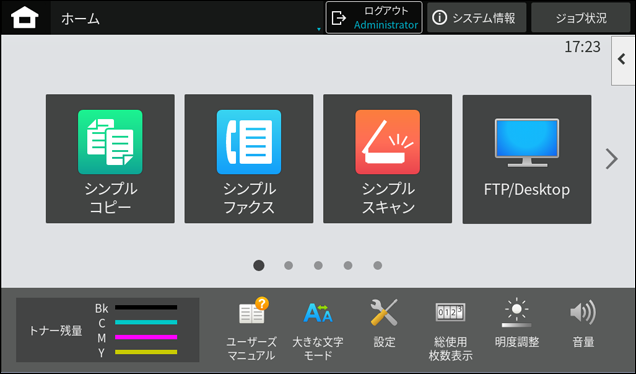636x374 pixels.
Task: Enable 大きな文字モード large text mode
Action: pyautogui.click(x=318, y=329)
